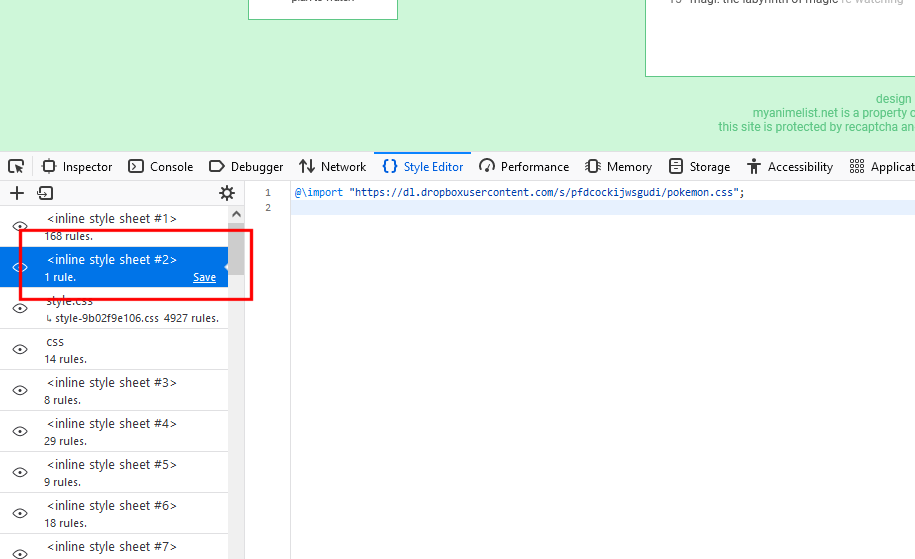Save inline style sheet #2

click(x=204, y=277)
